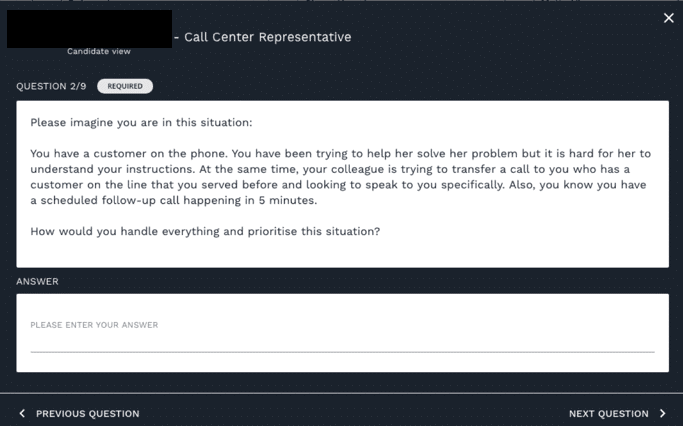
Task: Select the QUESTION 2/9 counter label
Action: [51, 86]
